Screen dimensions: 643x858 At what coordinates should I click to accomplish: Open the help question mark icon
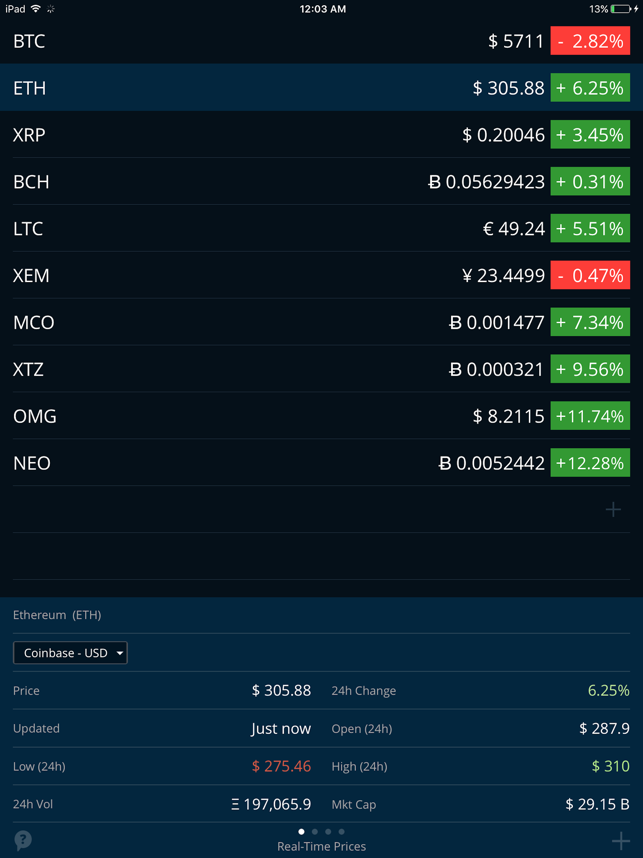(23, 840)
